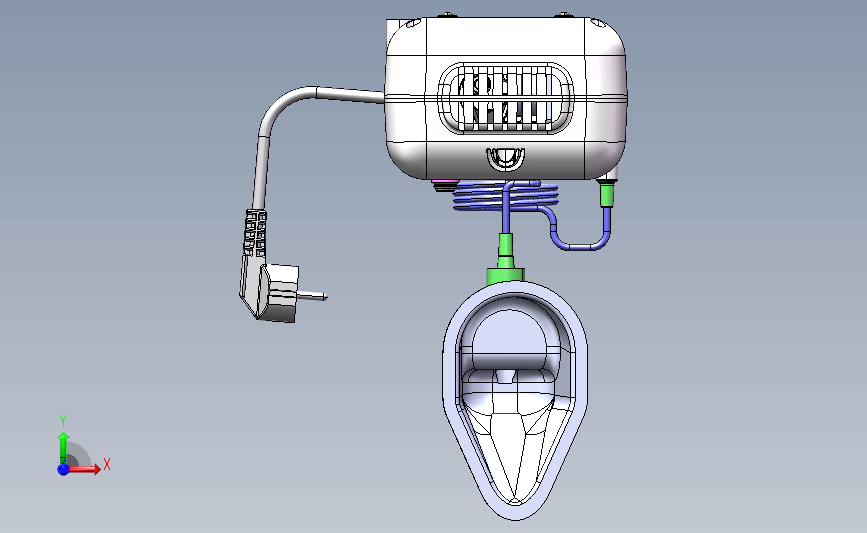
Task: Select the nebulizer face mask
Action: pyautogui.click(x=515, y=400)
